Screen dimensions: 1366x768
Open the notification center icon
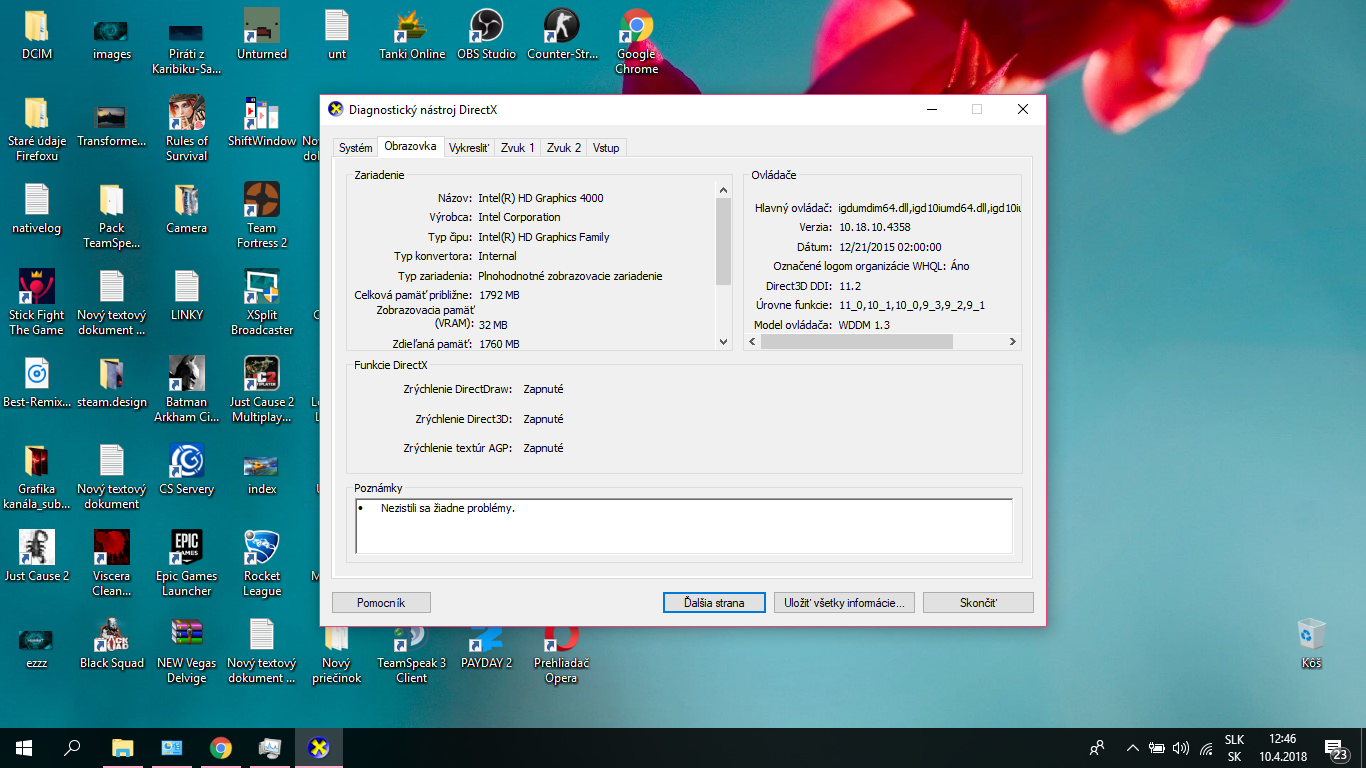click(x=1334, y=748)
